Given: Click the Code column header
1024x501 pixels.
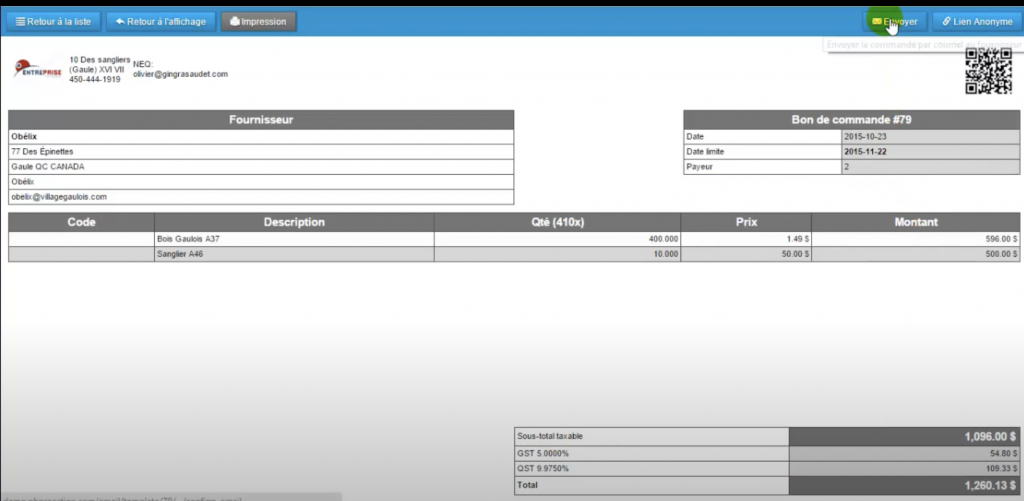Looking at the screenshot, I should [x=81, y=222].
